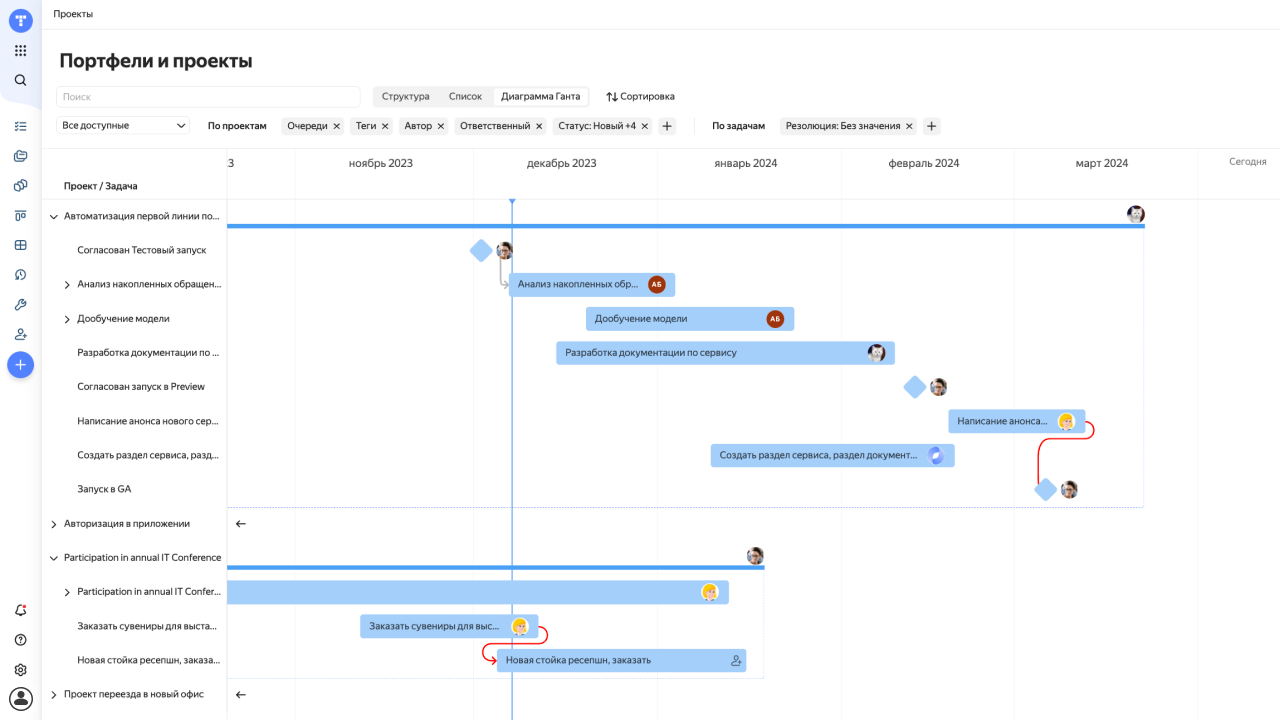Open the search icon in sidebar
Image resolution: width=1280 pixels, height=720 pixels.
20,80
